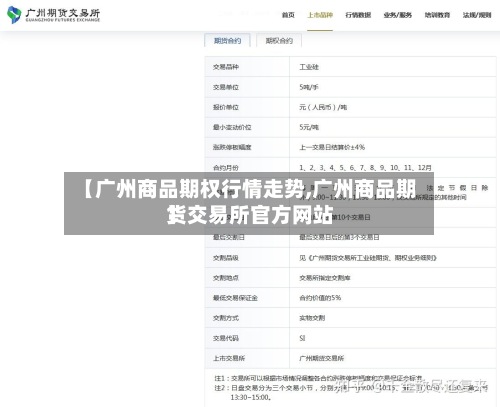
Task: Select the 1、2、3…12月 contract months value
Action: pyautogui.click(x=365, y=168)
